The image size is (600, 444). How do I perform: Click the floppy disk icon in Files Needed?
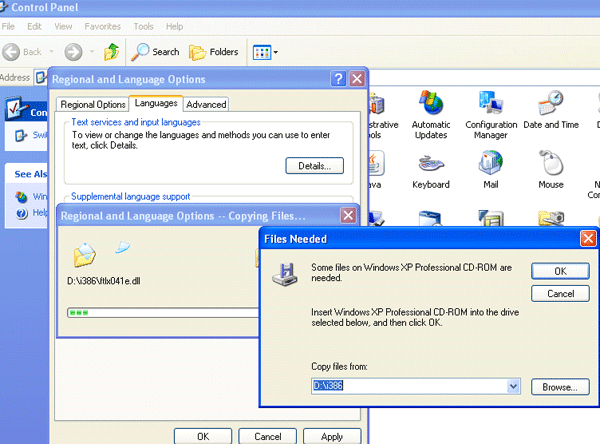(x=285, y=274)
